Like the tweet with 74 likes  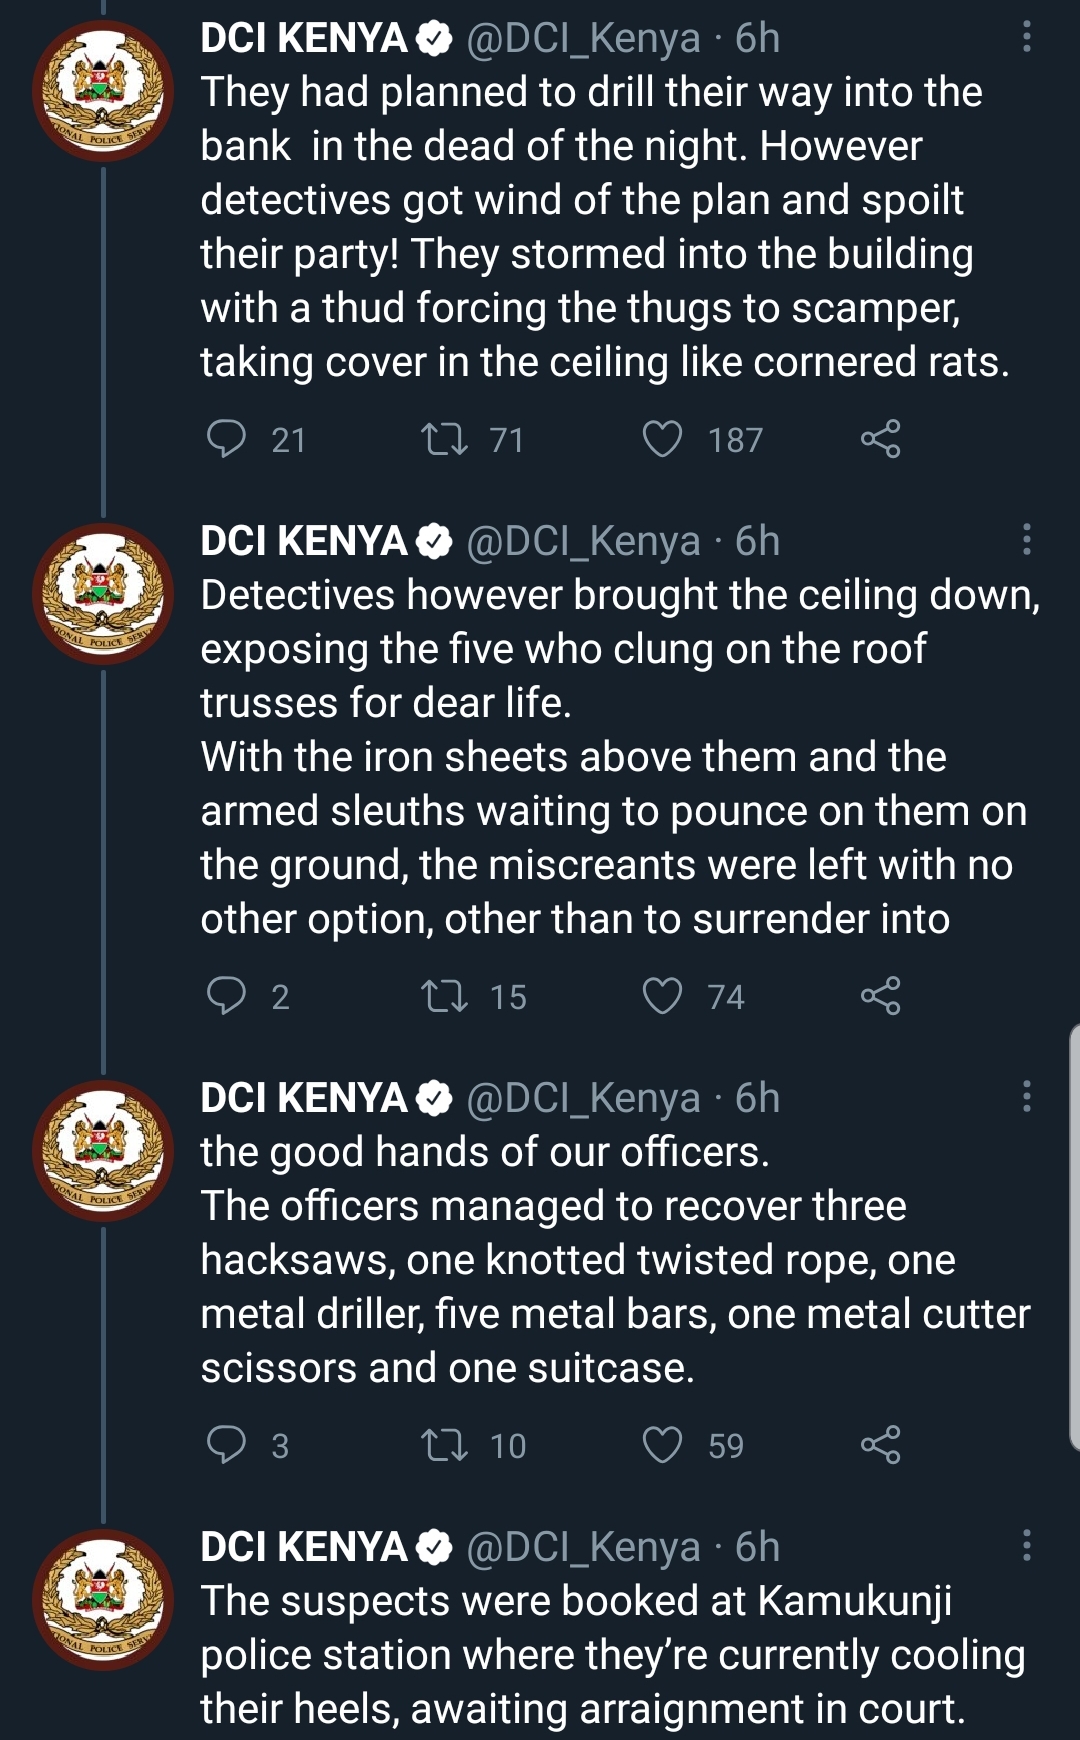point(662,996)
